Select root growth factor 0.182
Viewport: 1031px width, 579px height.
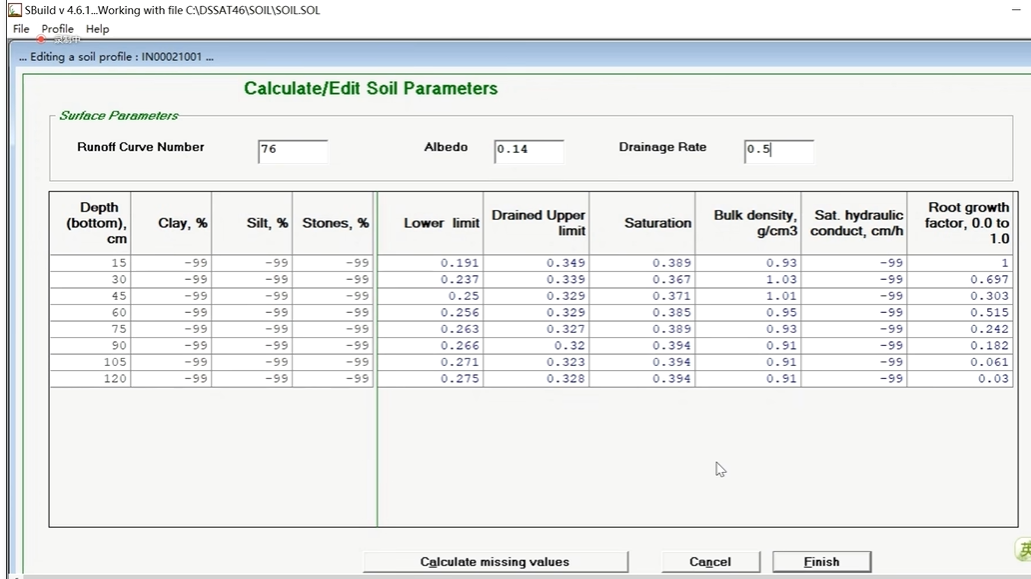tap(960, 345)
